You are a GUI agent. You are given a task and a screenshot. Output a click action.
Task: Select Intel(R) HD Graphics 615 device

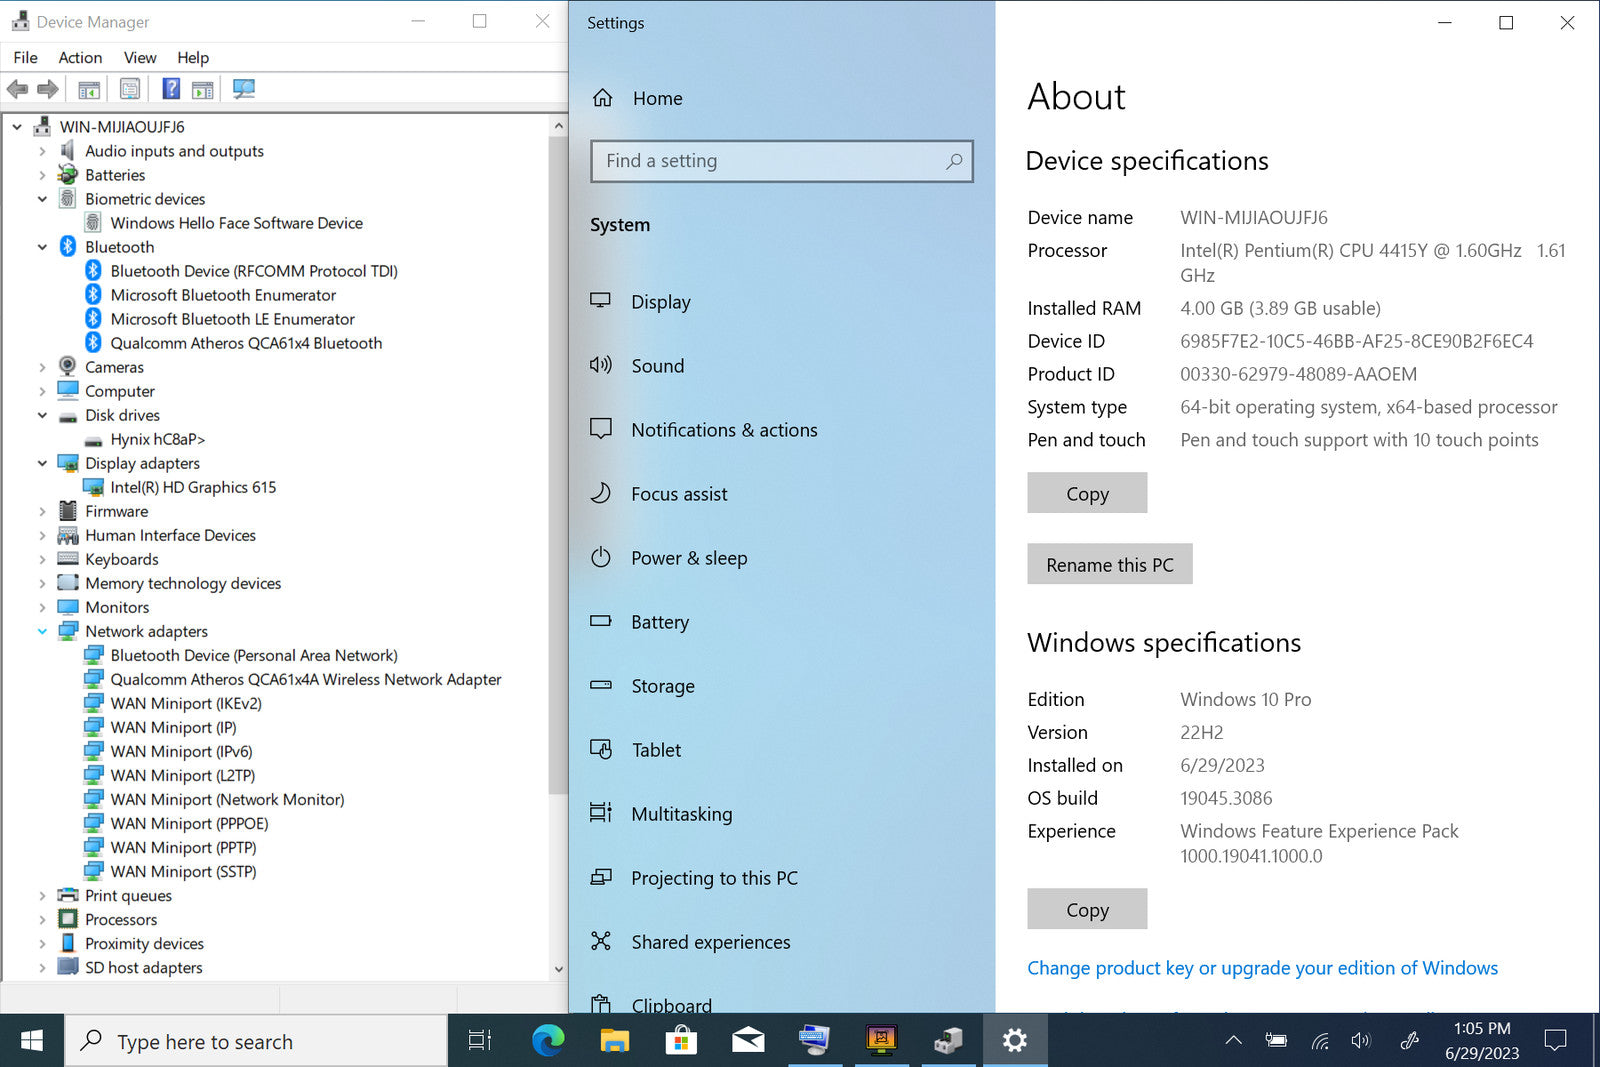(x=193, y=487)
